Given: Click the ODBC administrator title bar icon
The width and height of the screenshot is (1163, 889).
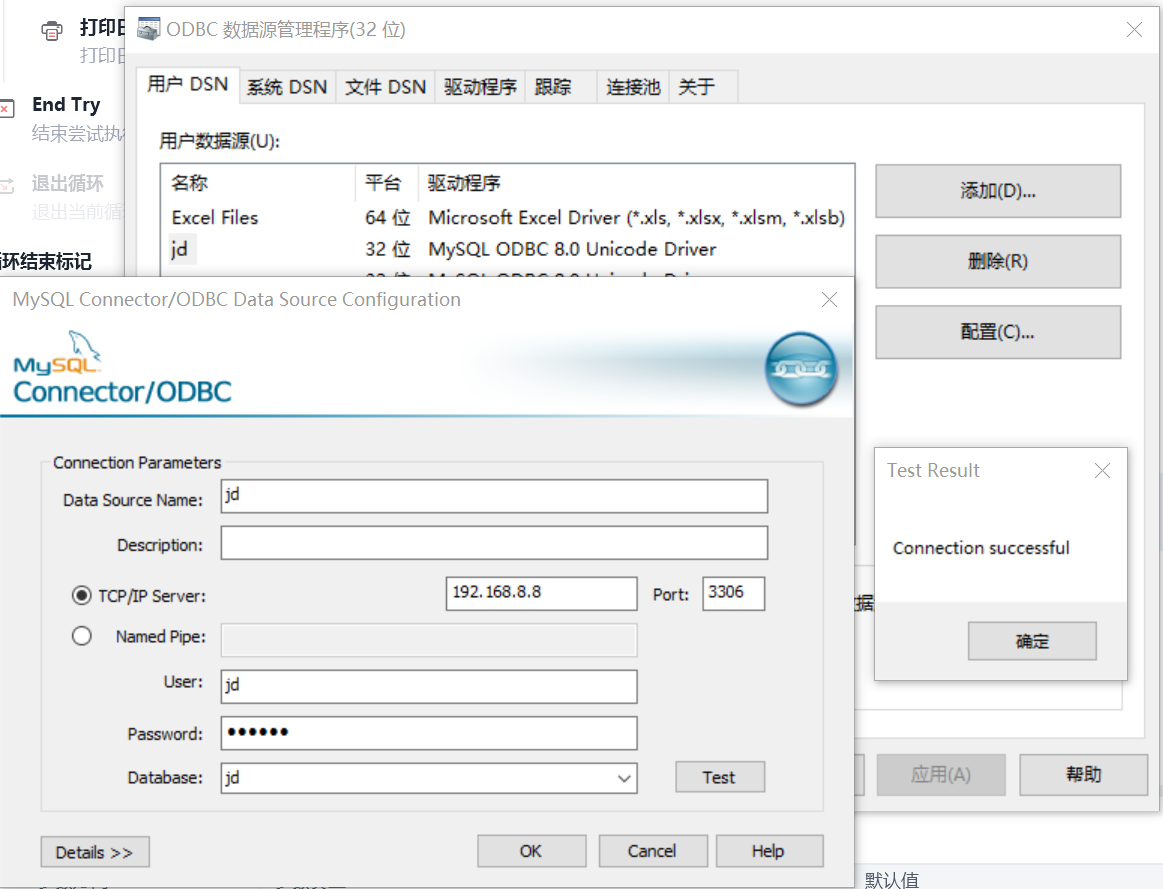Looking at the screenshot, I should tap(148, 29).
